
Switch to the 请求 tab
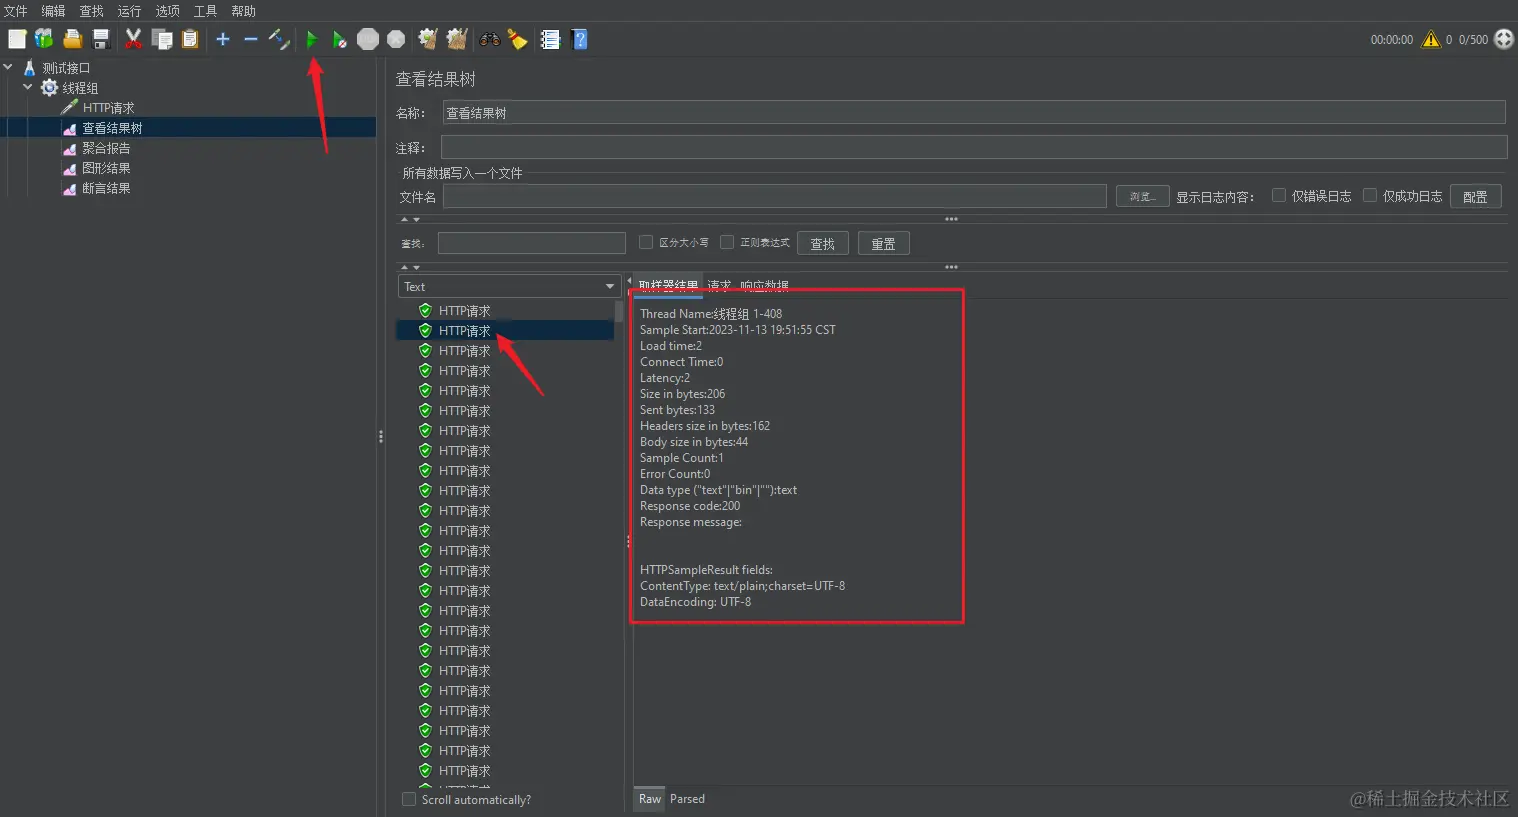[x=719, y=286]
